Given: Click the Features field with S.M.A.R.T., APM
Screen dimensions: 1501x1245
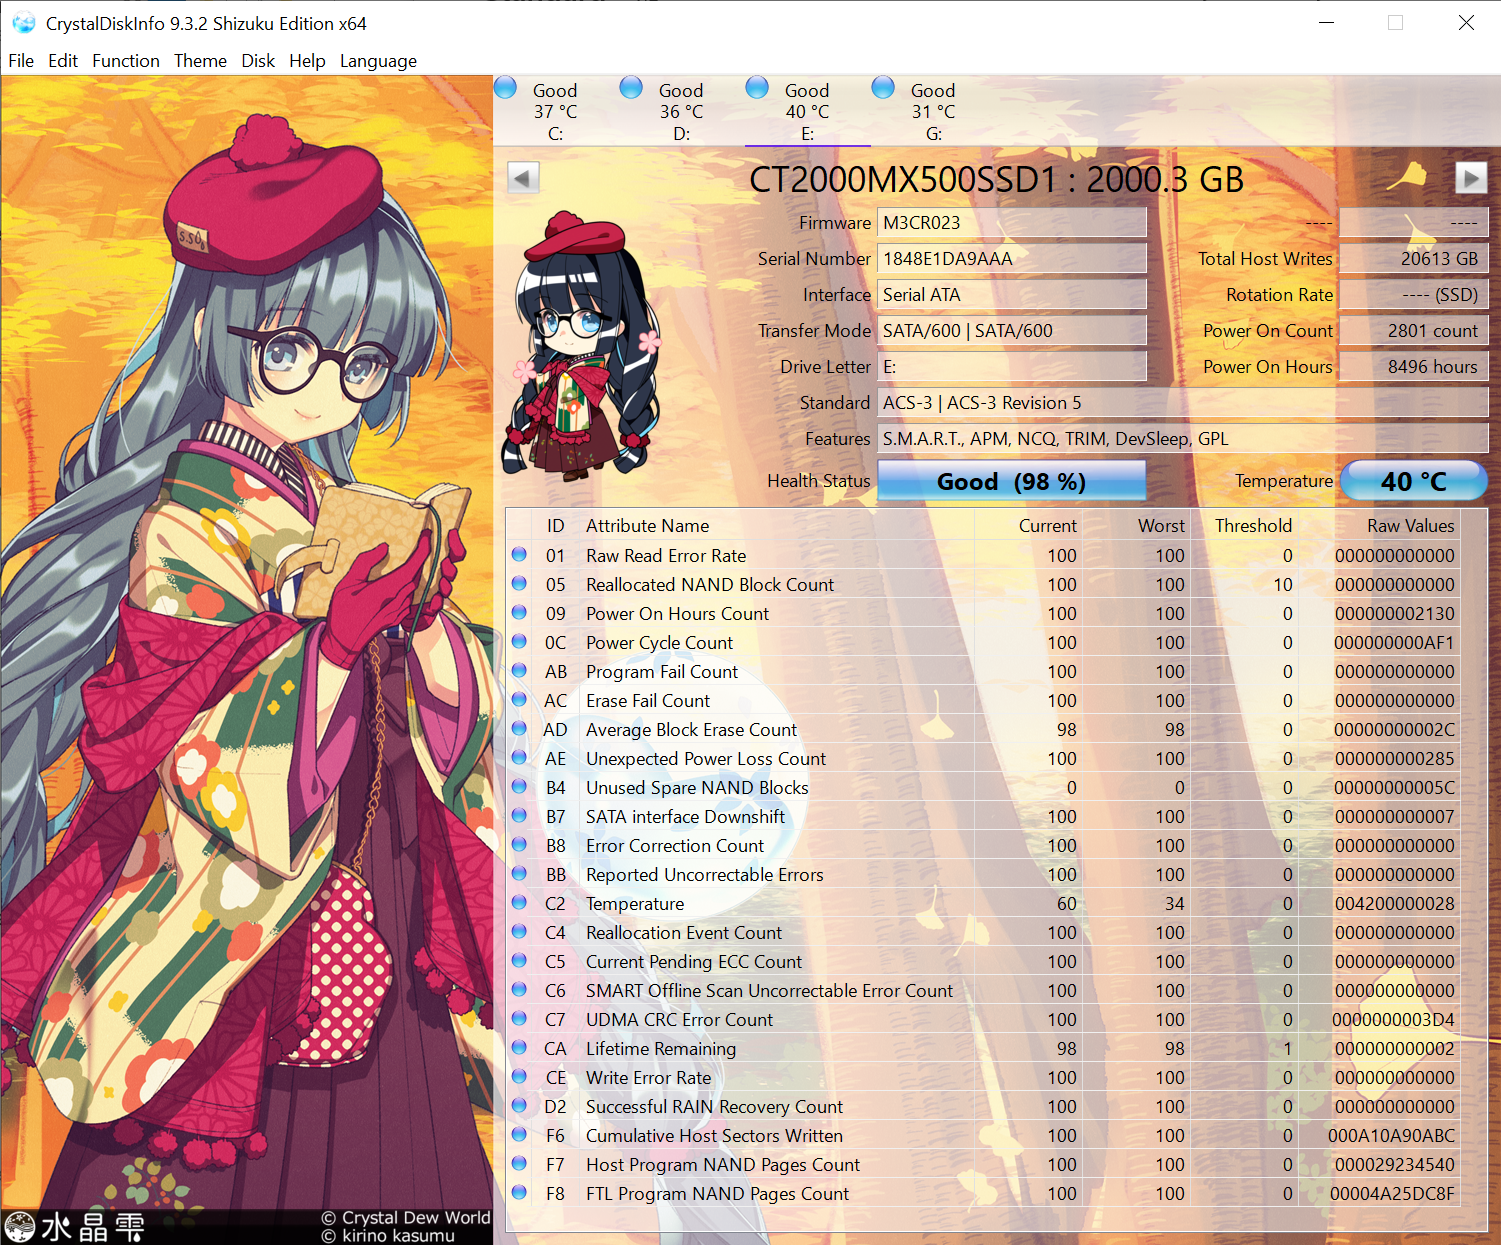Looking at the screenshot, I should pos(1182,439).
